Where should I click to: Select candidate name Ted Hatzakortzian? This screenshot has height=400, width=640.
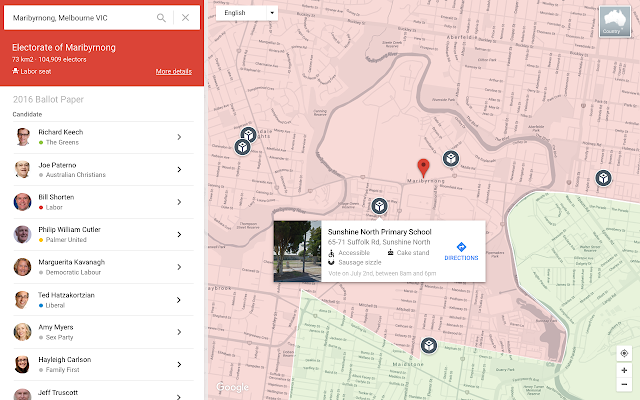click(x=67, y=295)
